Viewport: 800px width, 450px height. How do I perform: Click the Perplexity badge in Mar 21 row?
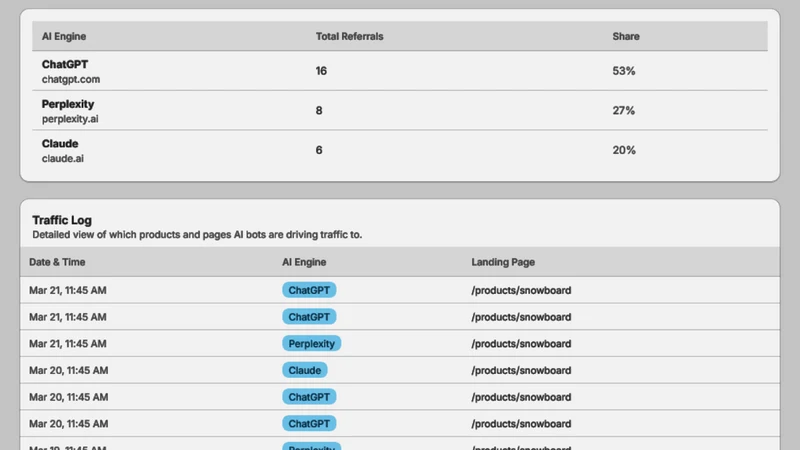pyautogui.click(x=311, y=343)
